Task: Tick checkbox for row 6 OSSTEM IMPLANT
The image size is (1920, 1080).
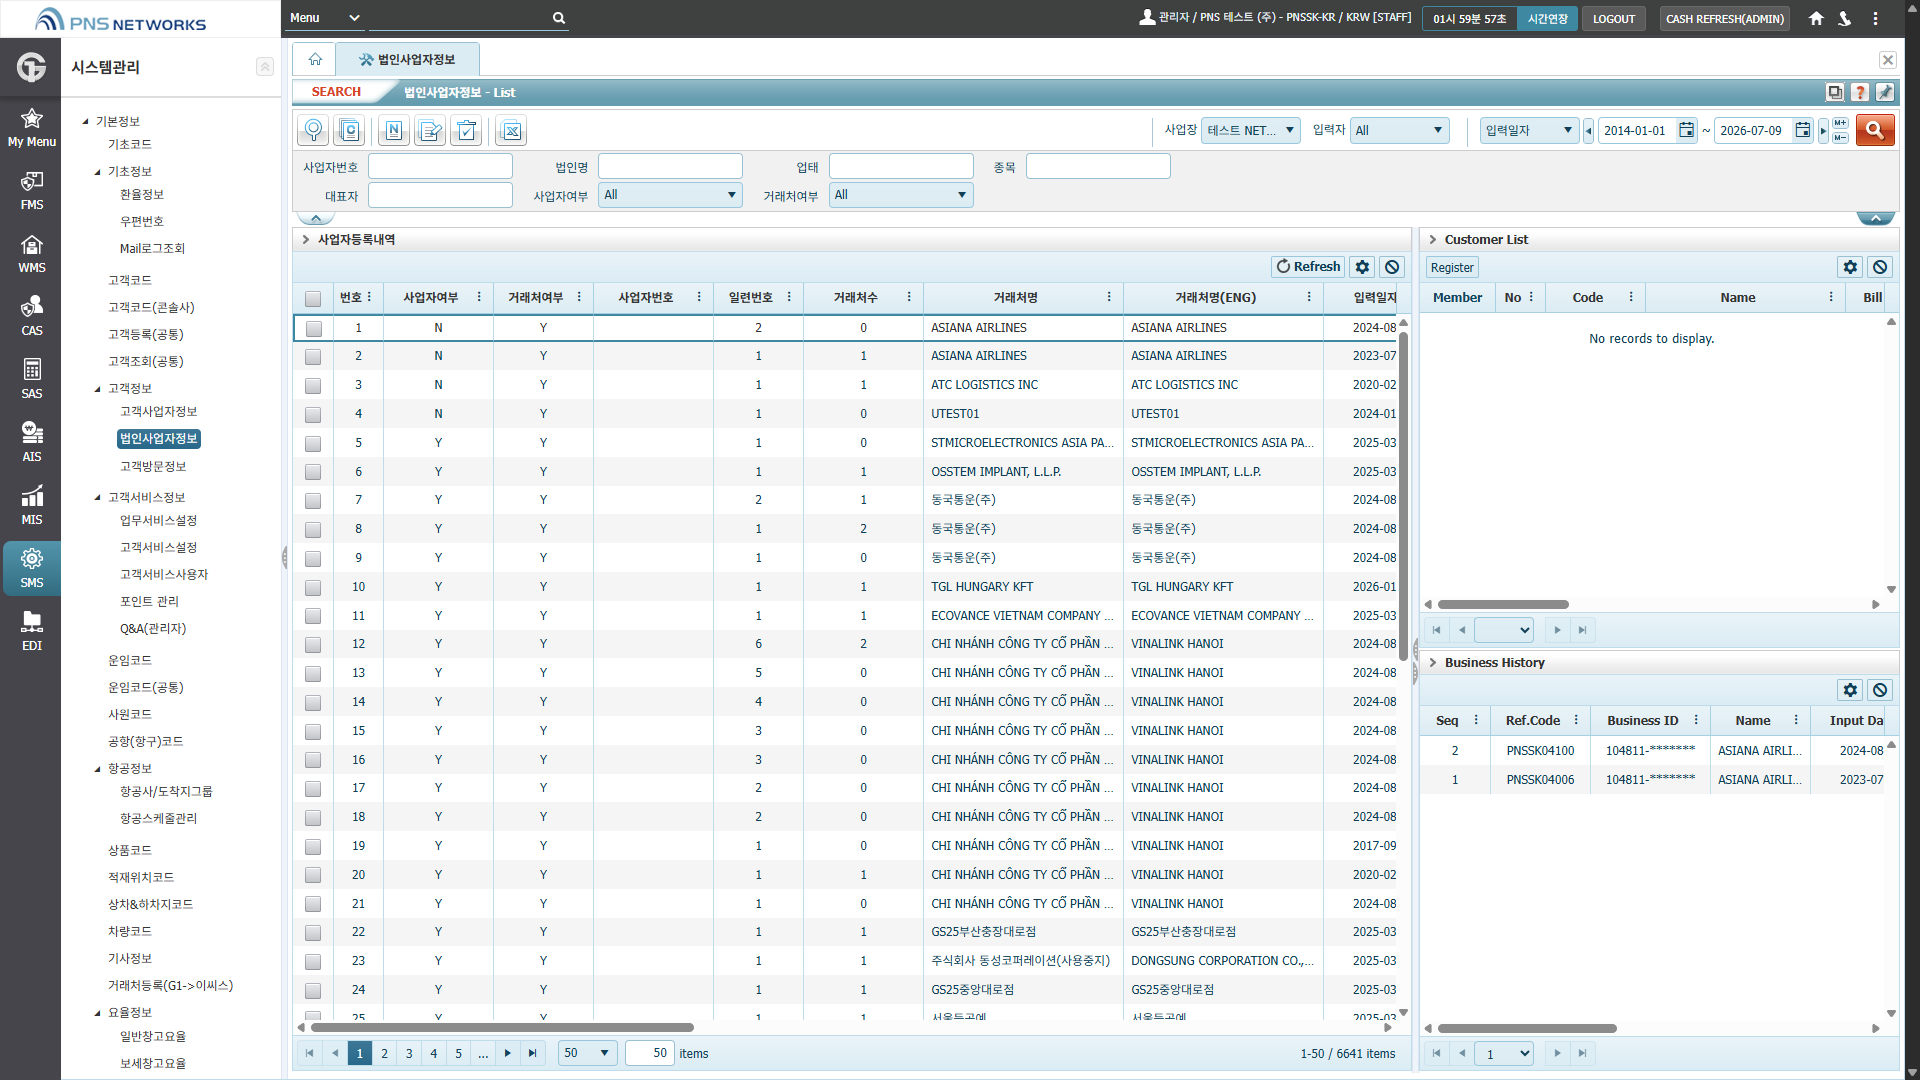Action: [314, 472]
